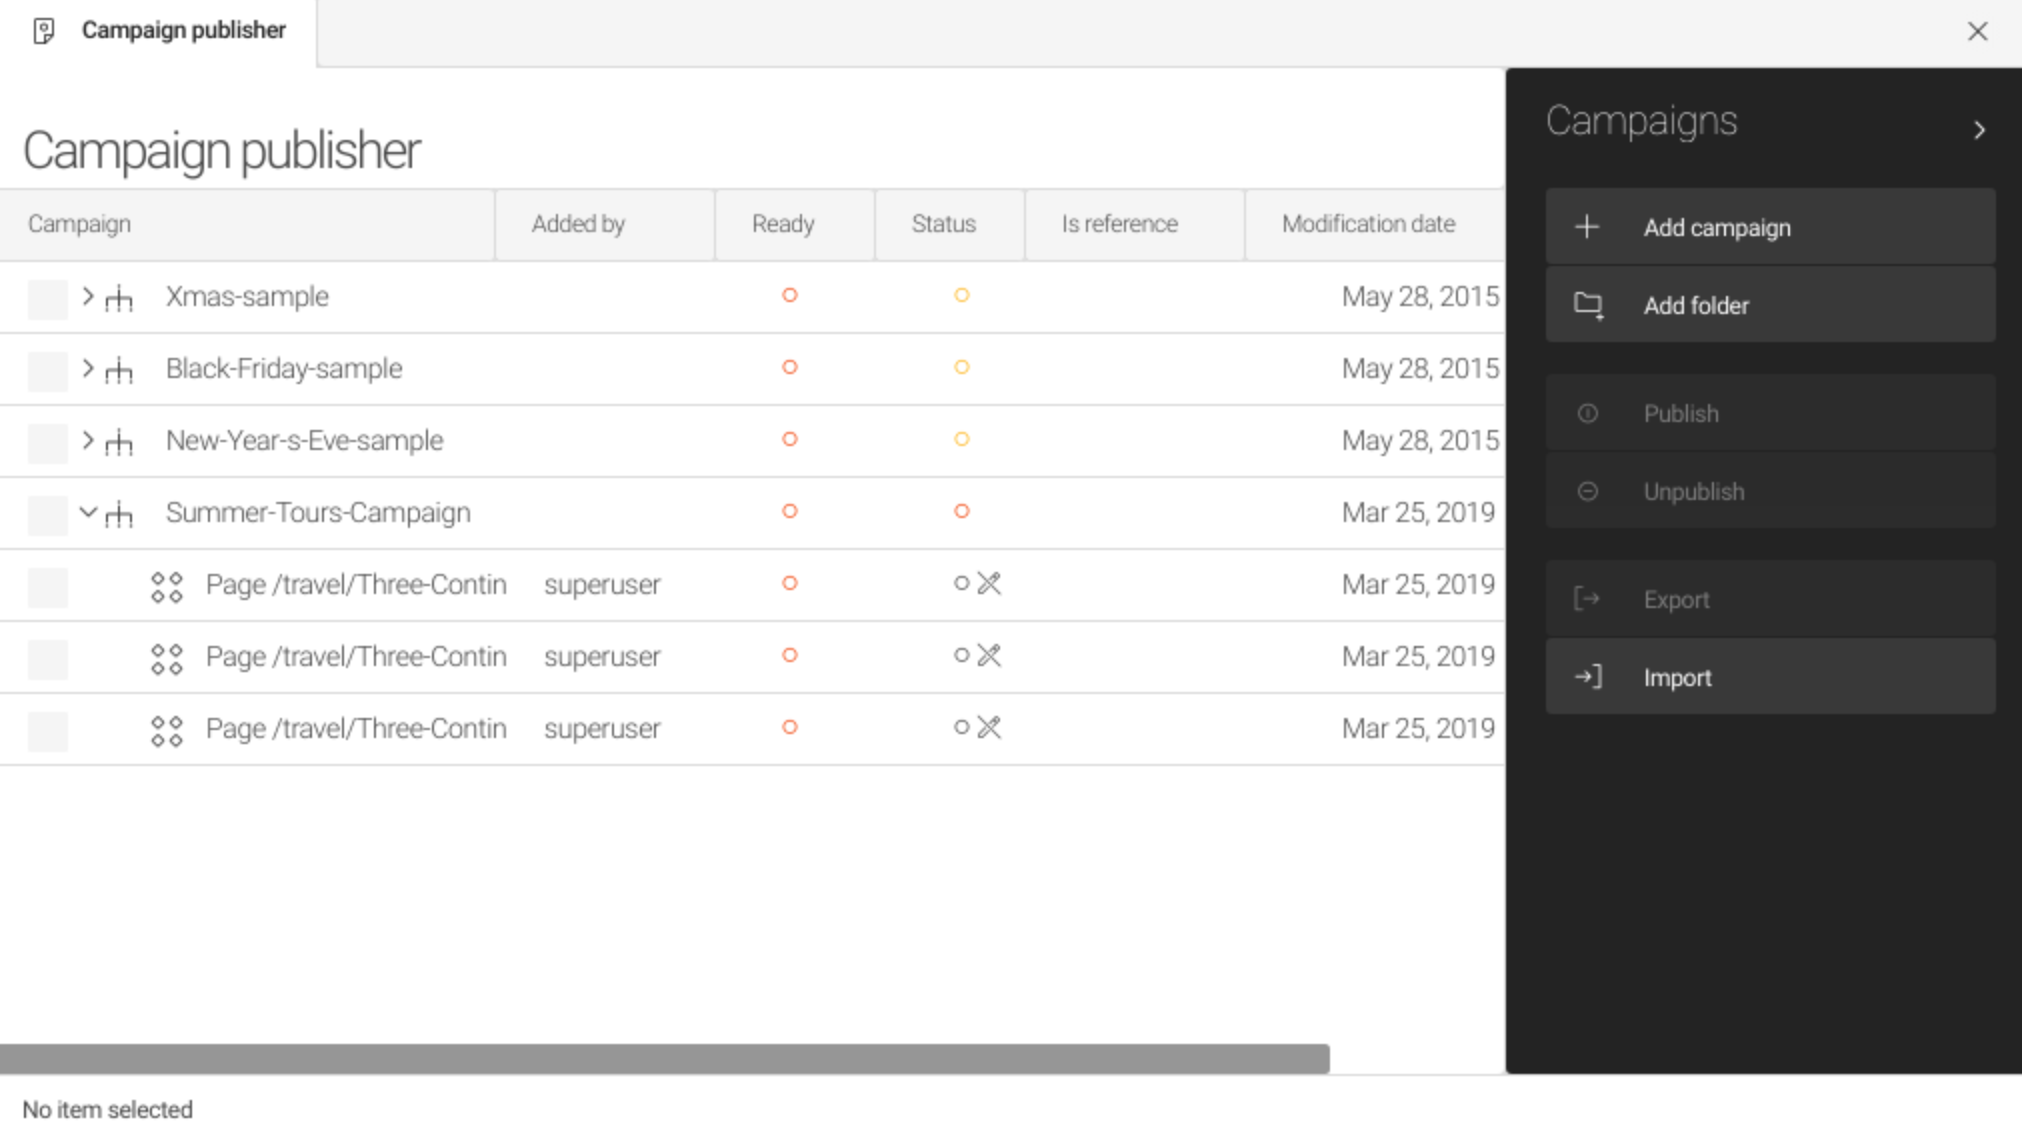Viewport: 2022px width, 1130px height.
Task: Select the Summer-Tours-Campaign name
Action: click(x=318, y=513)
